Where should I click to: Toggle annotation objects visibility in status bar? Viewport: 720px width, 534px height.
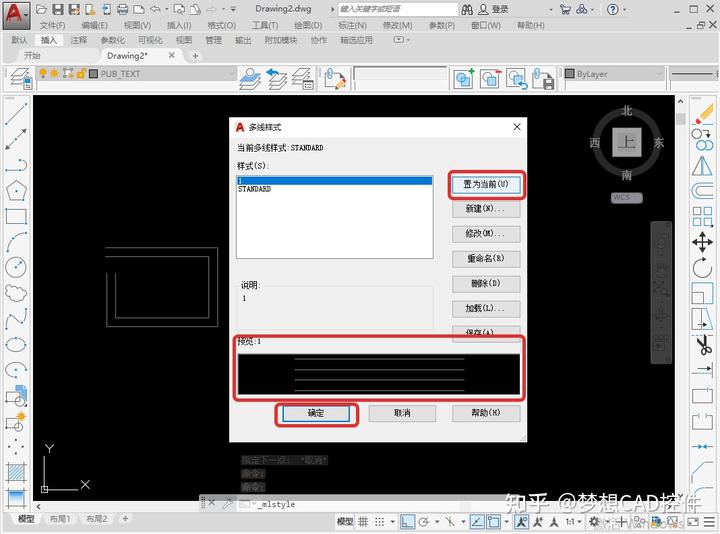[x=522, y=522]
